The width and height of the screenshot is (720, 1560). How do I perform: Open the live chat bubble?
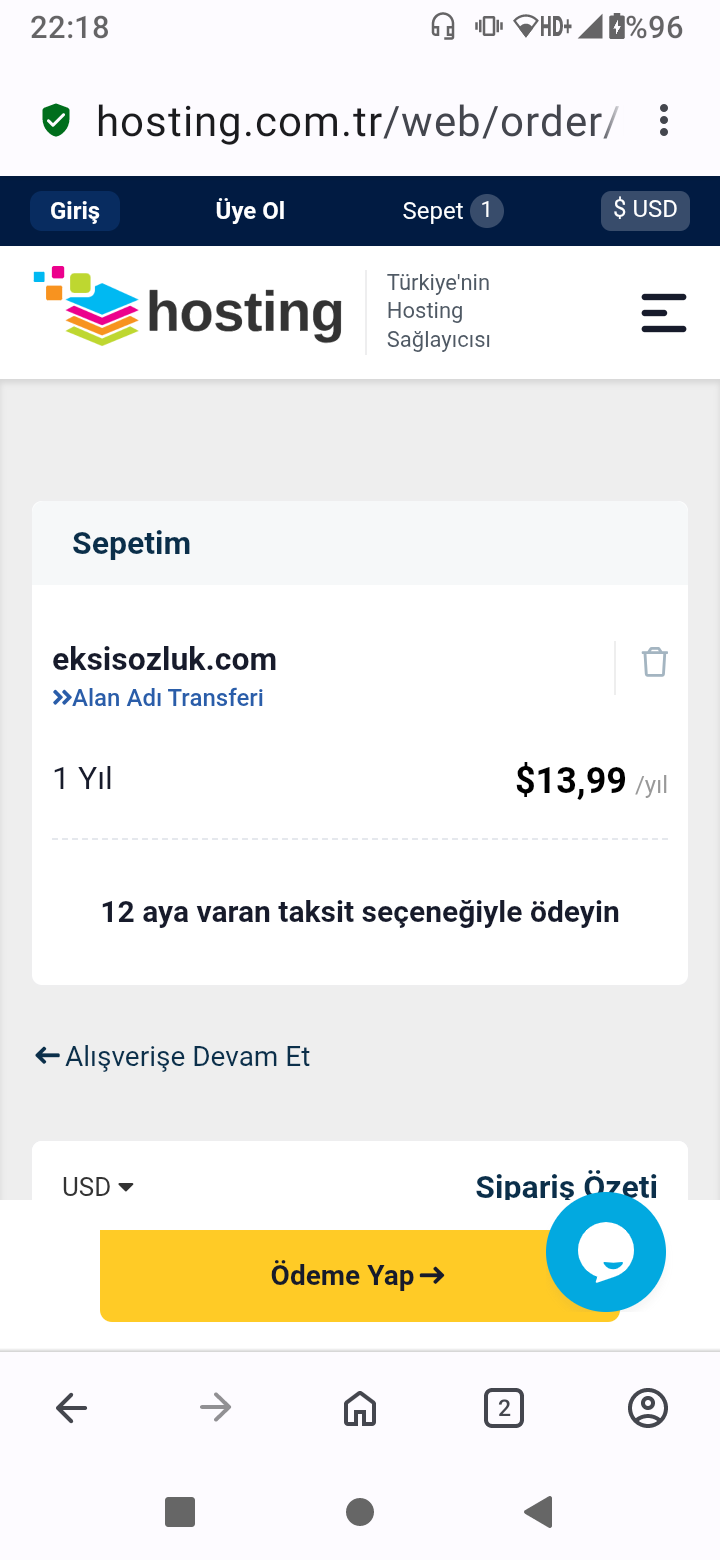606,1251
